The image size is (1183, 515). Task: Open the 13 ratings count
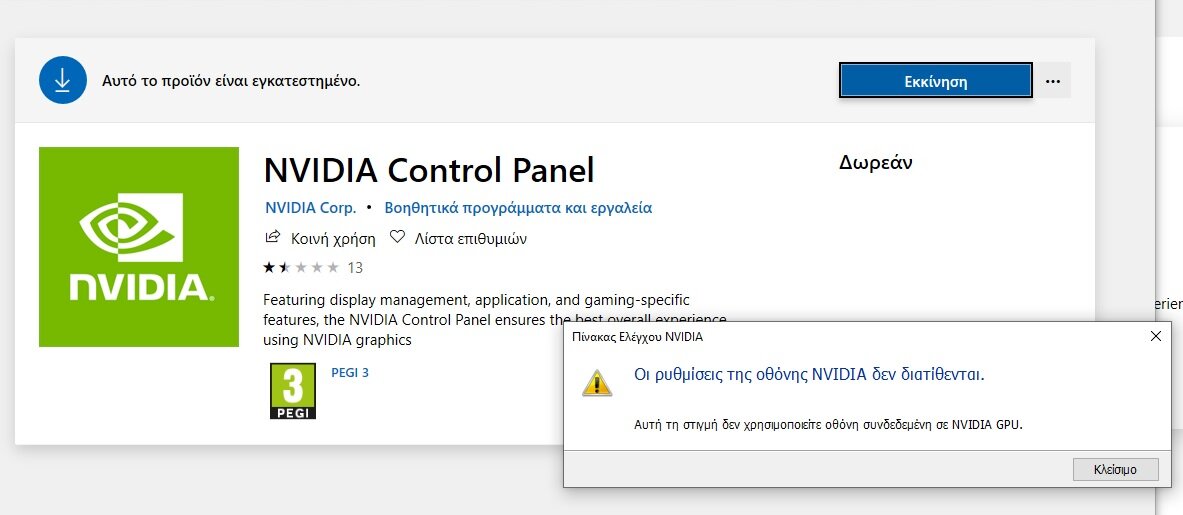coord(355,268)
